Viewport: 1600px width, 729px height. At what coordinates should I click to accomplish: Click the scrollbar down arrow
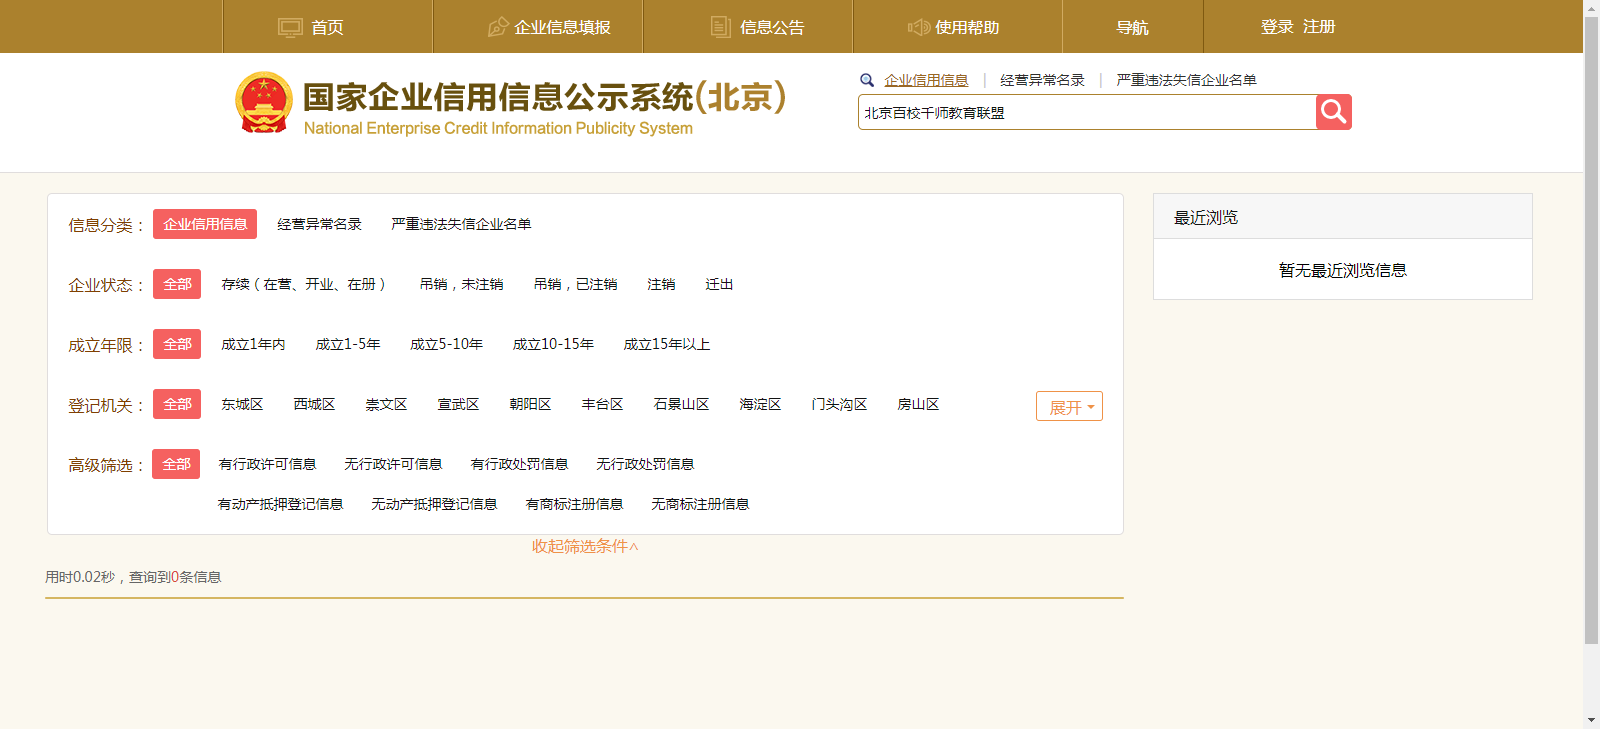click(x=1591, y=720)
